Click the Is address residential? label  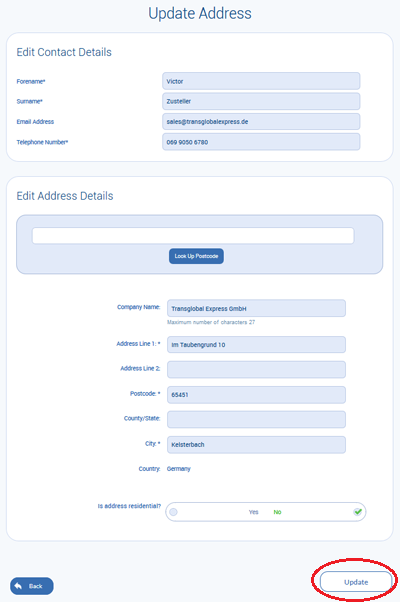click(129, 506)
